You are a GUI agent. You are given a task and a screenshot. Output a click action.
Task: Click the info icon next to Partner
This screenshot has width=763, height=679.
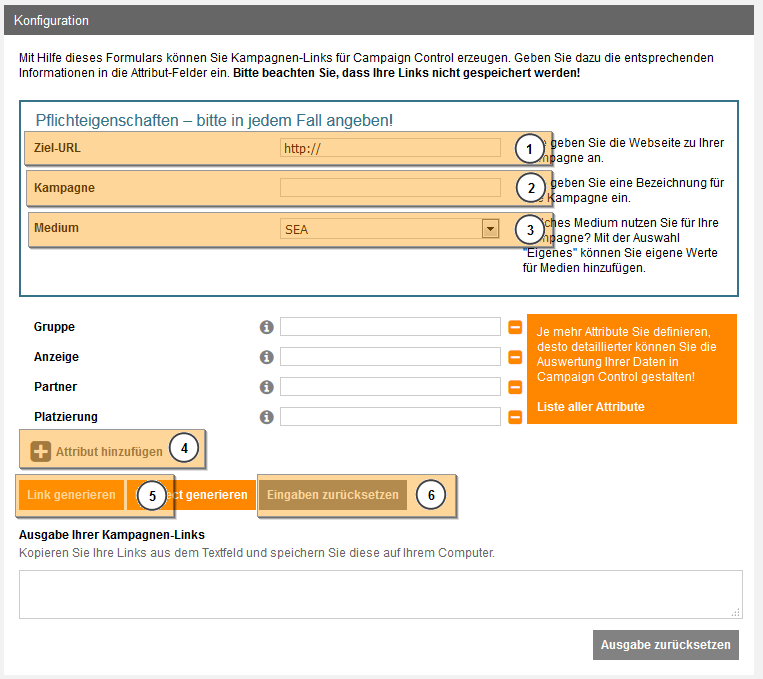click(x=266, y=387)
